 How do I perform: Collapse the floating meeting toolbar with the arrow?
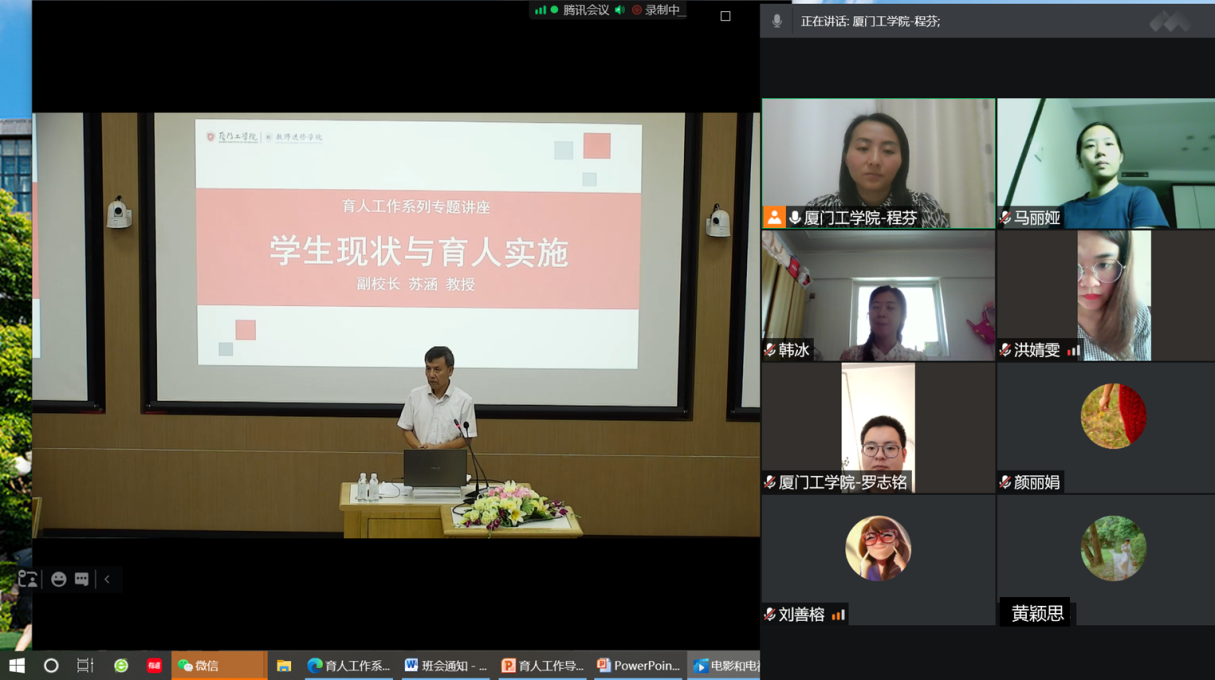(x=107, y=579)
